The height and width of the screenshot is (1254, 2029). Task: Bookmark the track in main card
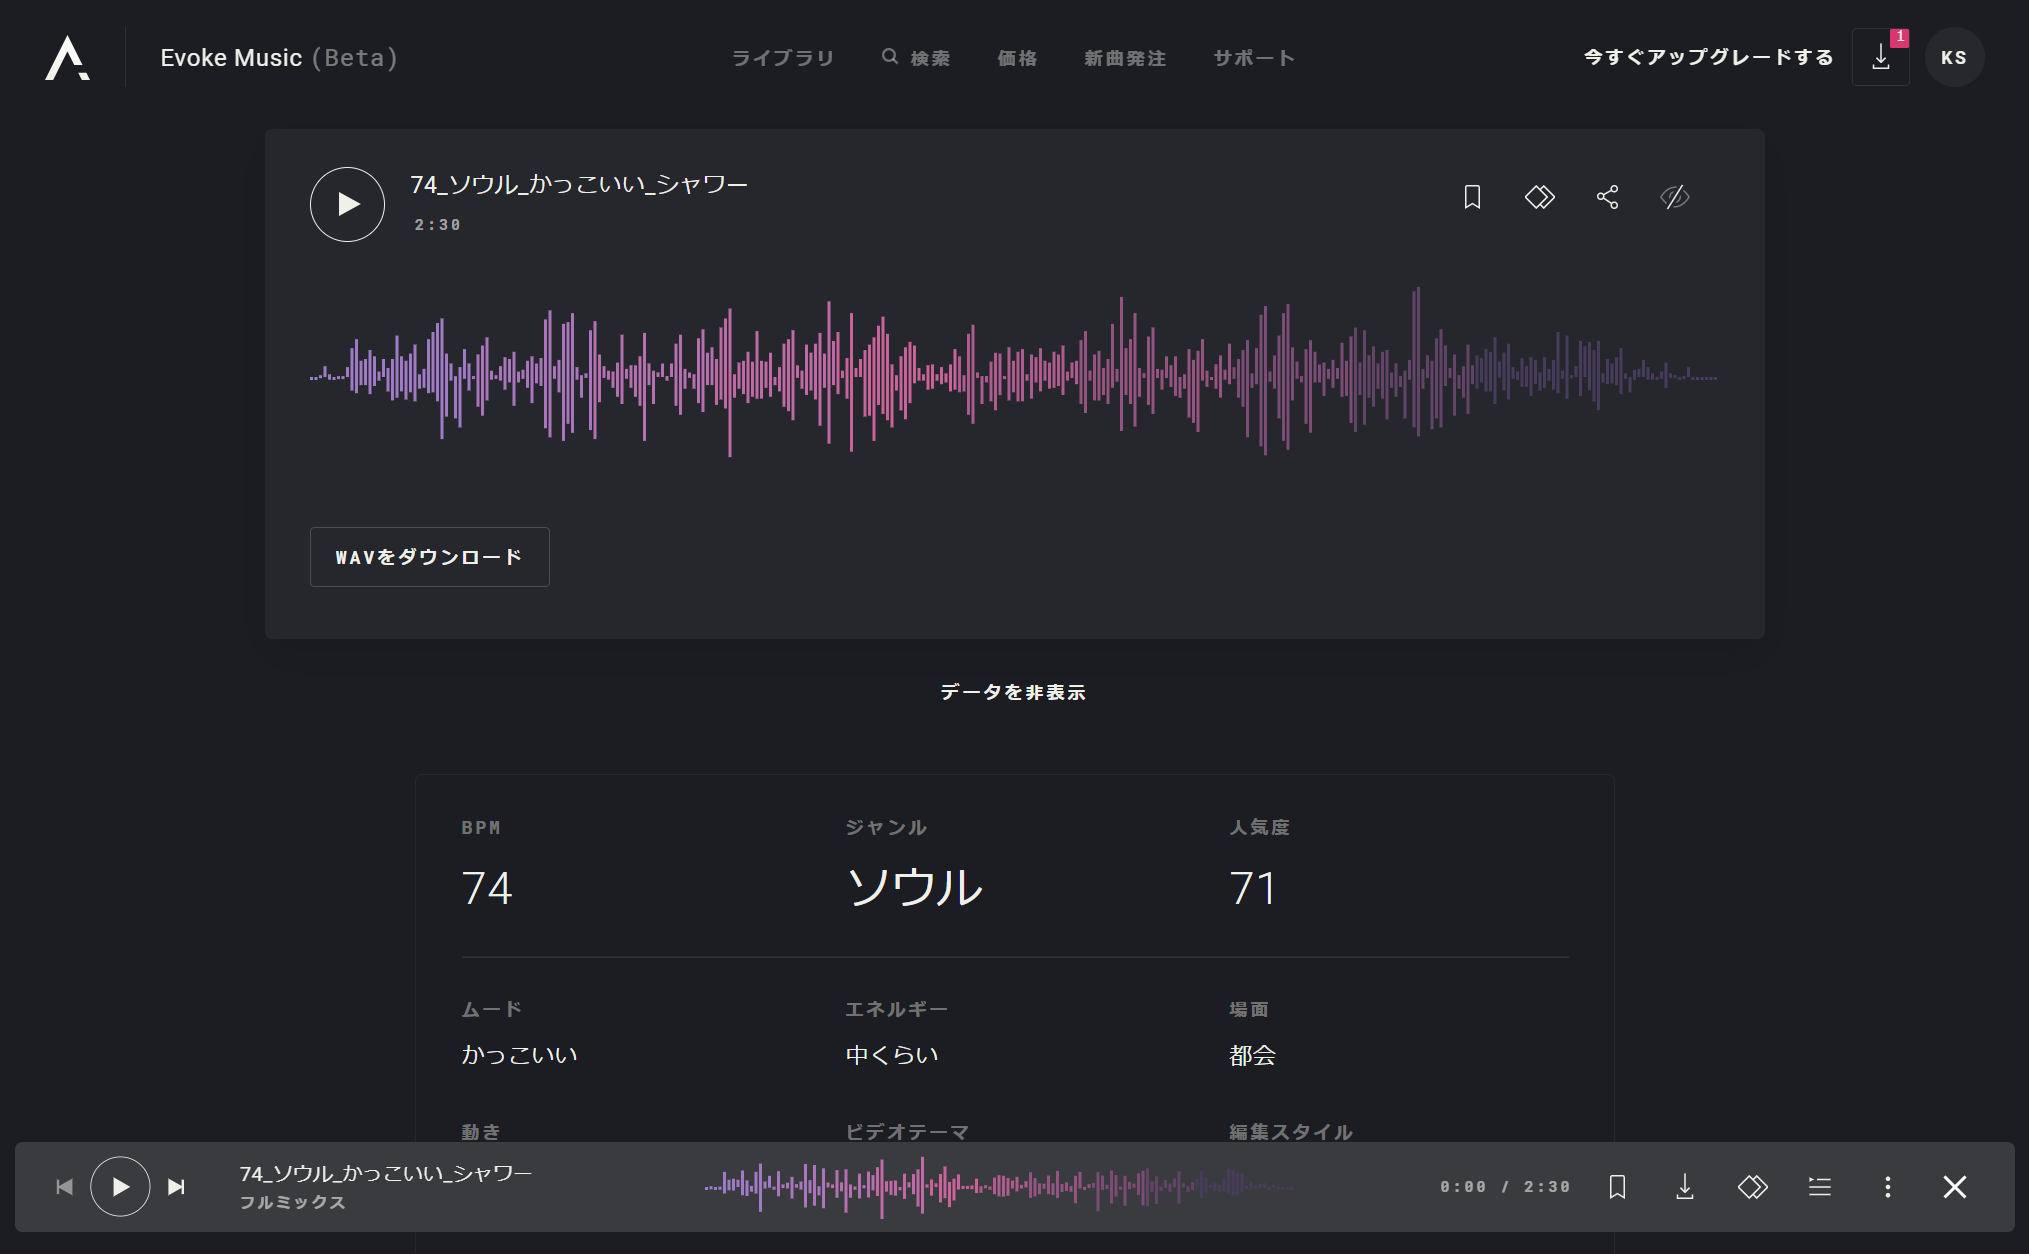(1472, 197)
